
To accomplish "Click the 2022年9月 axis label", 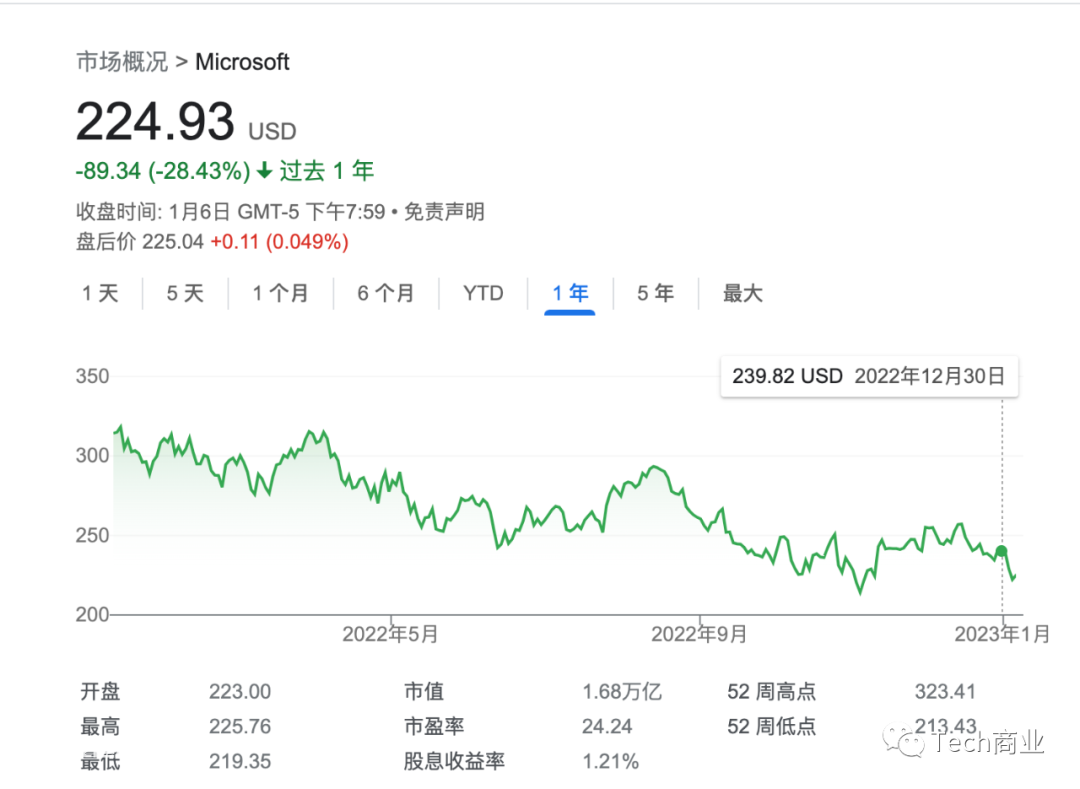I will coord(699,634).
